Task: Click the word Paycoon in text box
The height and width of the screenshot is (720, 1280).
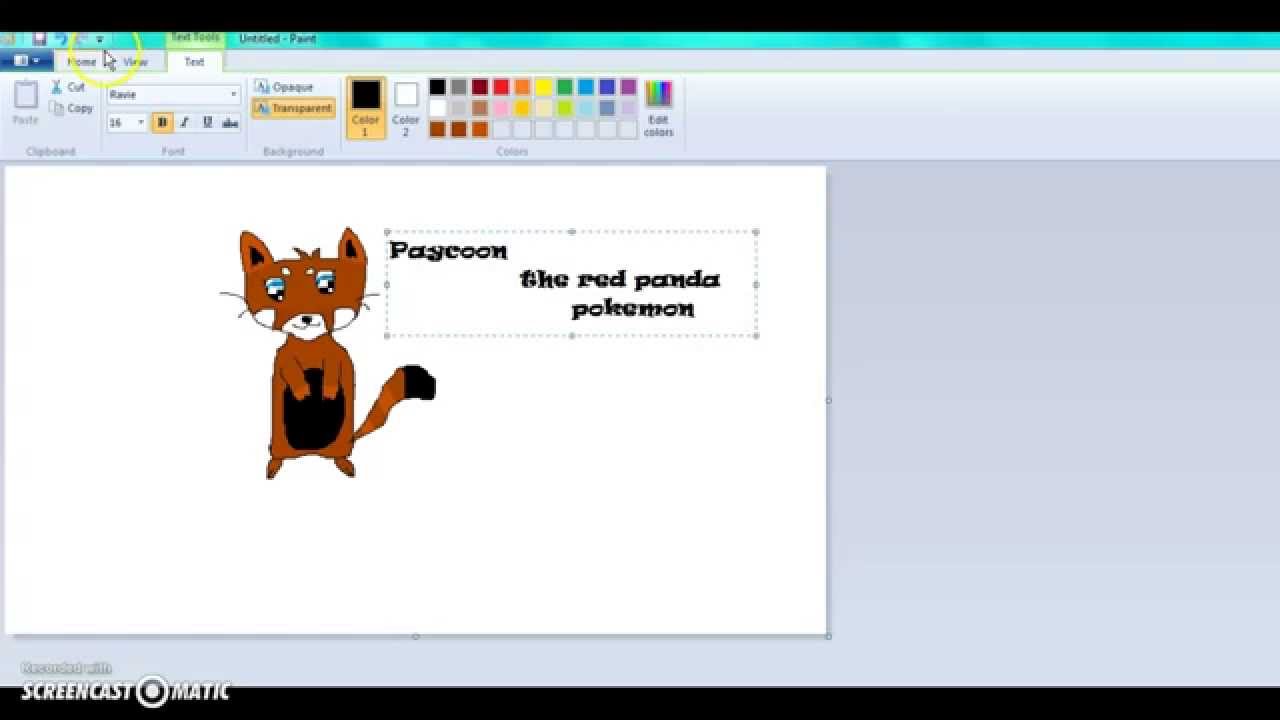Action: click(x=448, y=251)
